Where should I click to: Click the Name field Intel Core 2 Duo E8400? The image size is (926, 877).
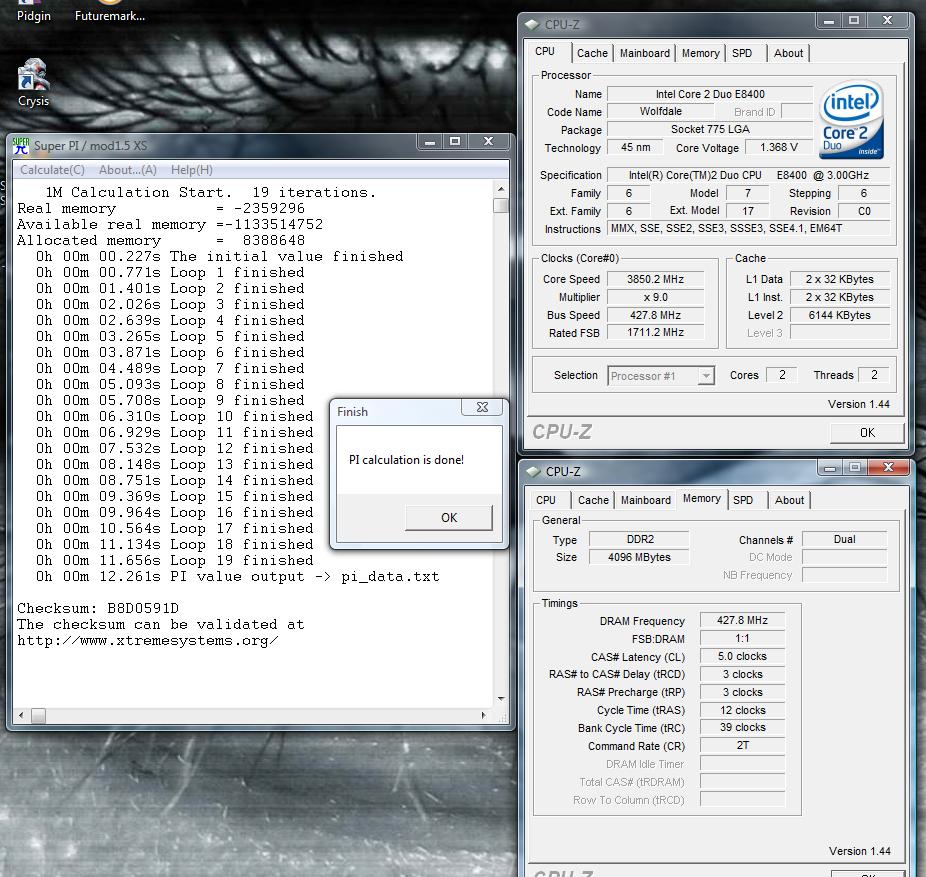click(x=710, y=94)
